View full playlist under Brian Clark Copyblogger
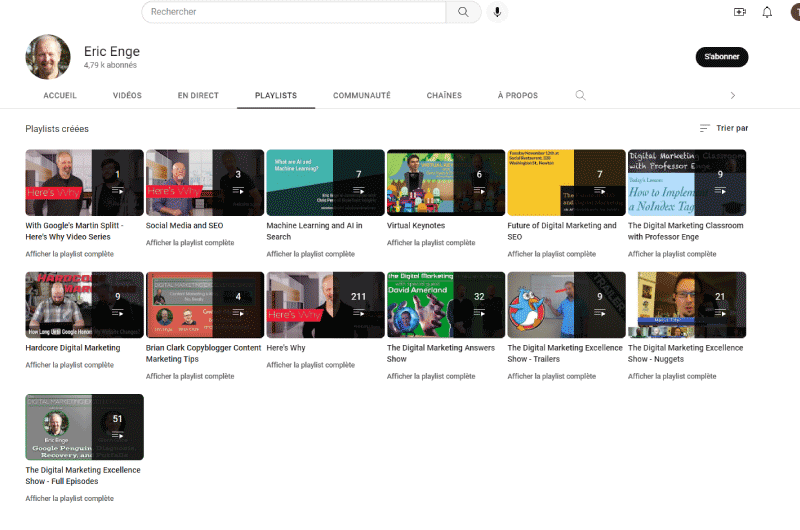 click(190, 376)
